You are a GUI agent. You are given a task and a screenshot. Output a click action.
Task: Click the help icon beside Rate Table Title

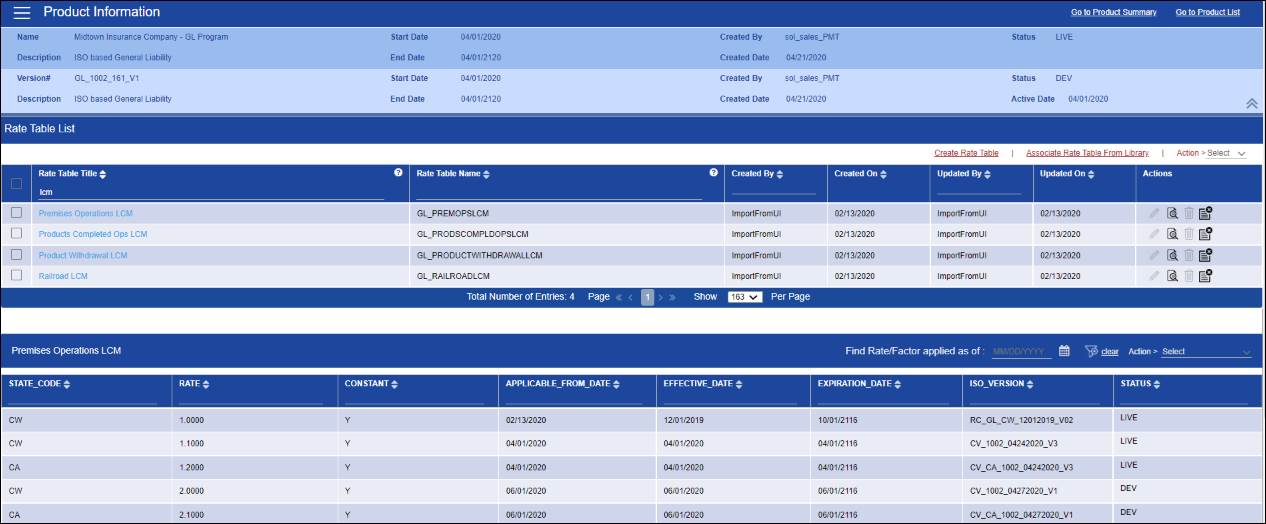pyautogui.click(x=399, y=173)
